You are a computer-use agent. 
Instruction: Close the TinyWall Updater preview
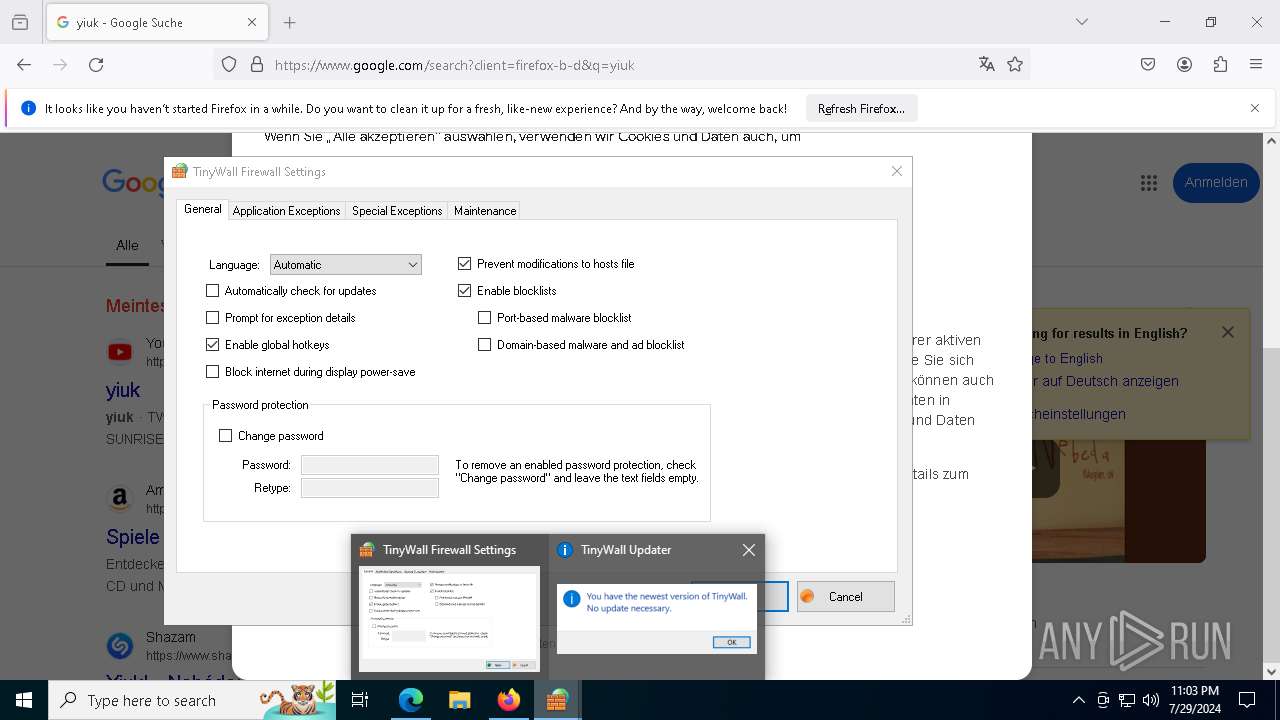tap(748, 550)
